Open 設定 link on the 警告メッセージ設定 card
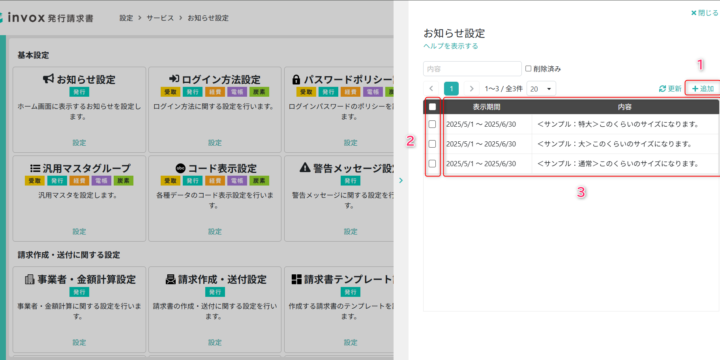720x360 pixels. [350, 231]
